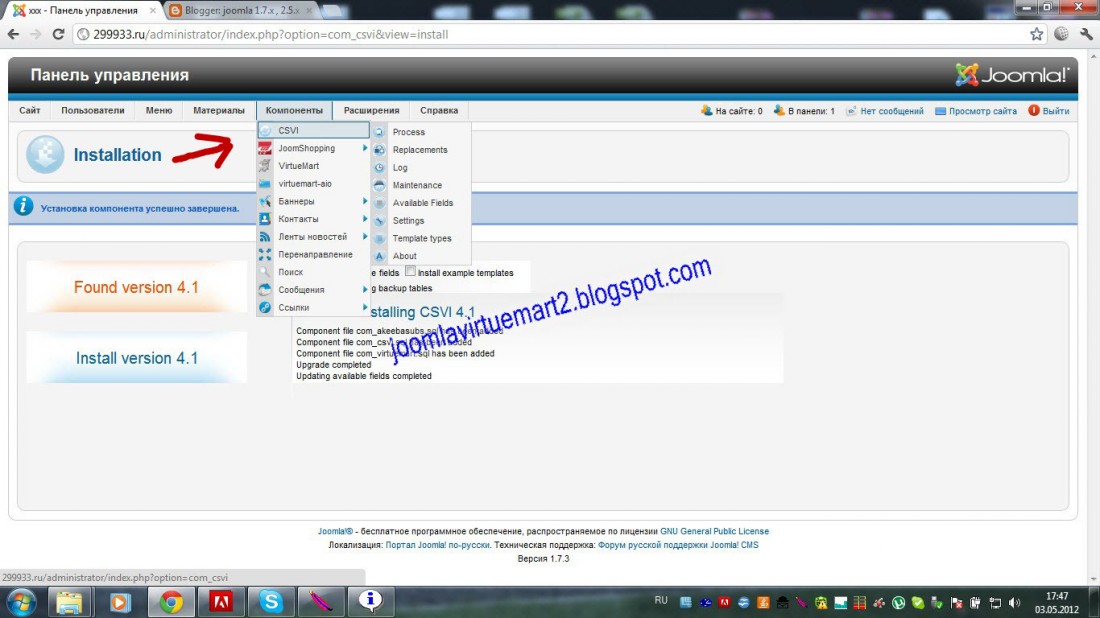This screenshot has height=618, width=1100.
Task: Click the Template types icon
Action: 380,239
